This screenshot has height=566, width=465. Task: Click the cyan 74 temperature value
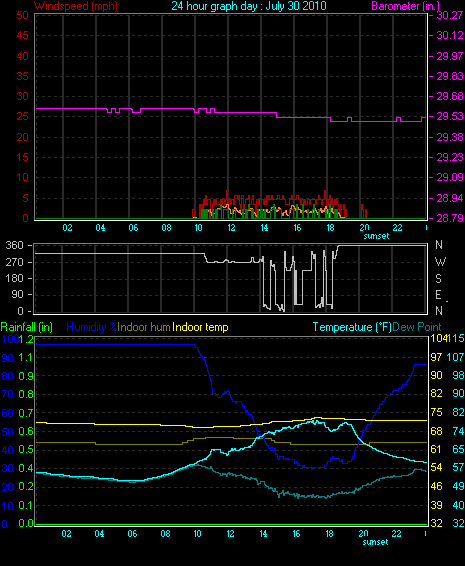point(459,431)
